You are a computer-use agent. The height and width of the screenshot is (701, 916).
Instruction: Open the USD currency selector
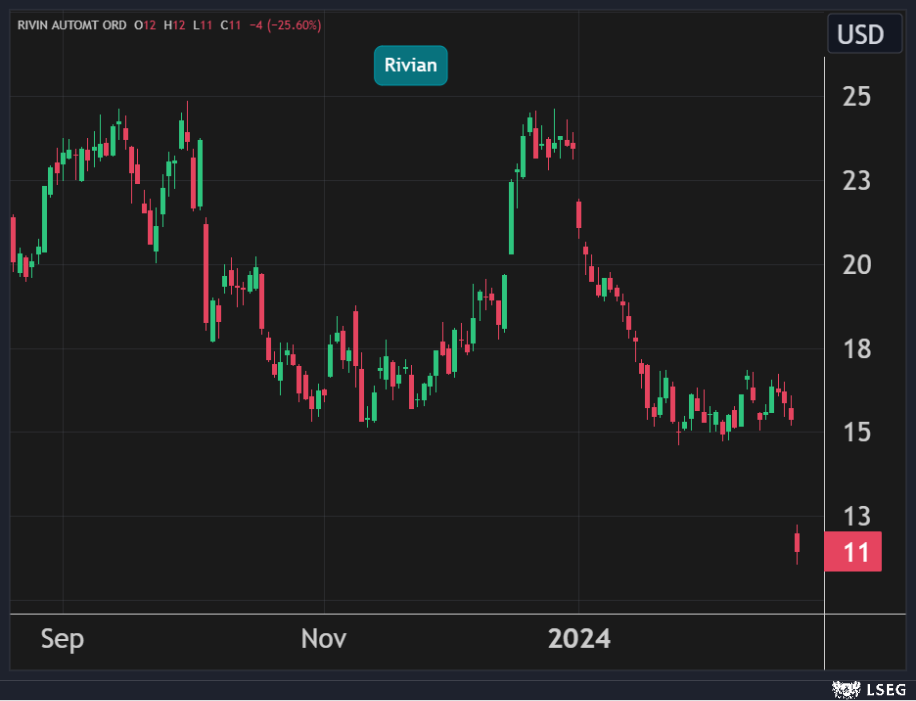pyautogui.click(x=860, y=35)
